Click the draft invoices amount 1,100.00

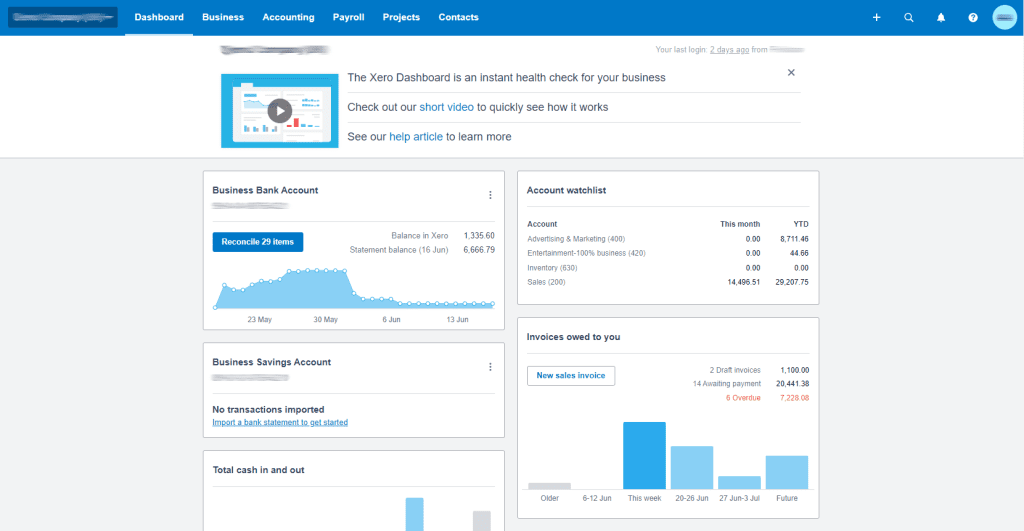795,370
